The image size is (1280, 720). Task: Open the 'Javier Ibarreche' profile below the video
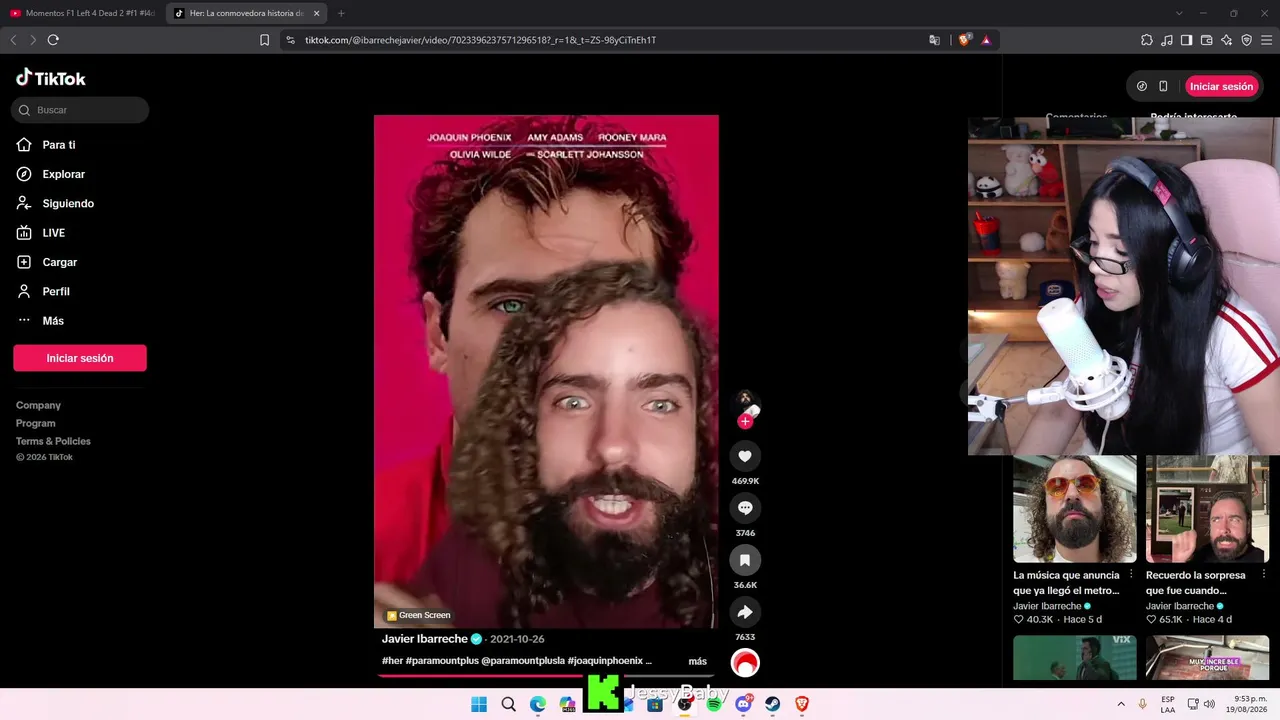(x=425, y=639)
